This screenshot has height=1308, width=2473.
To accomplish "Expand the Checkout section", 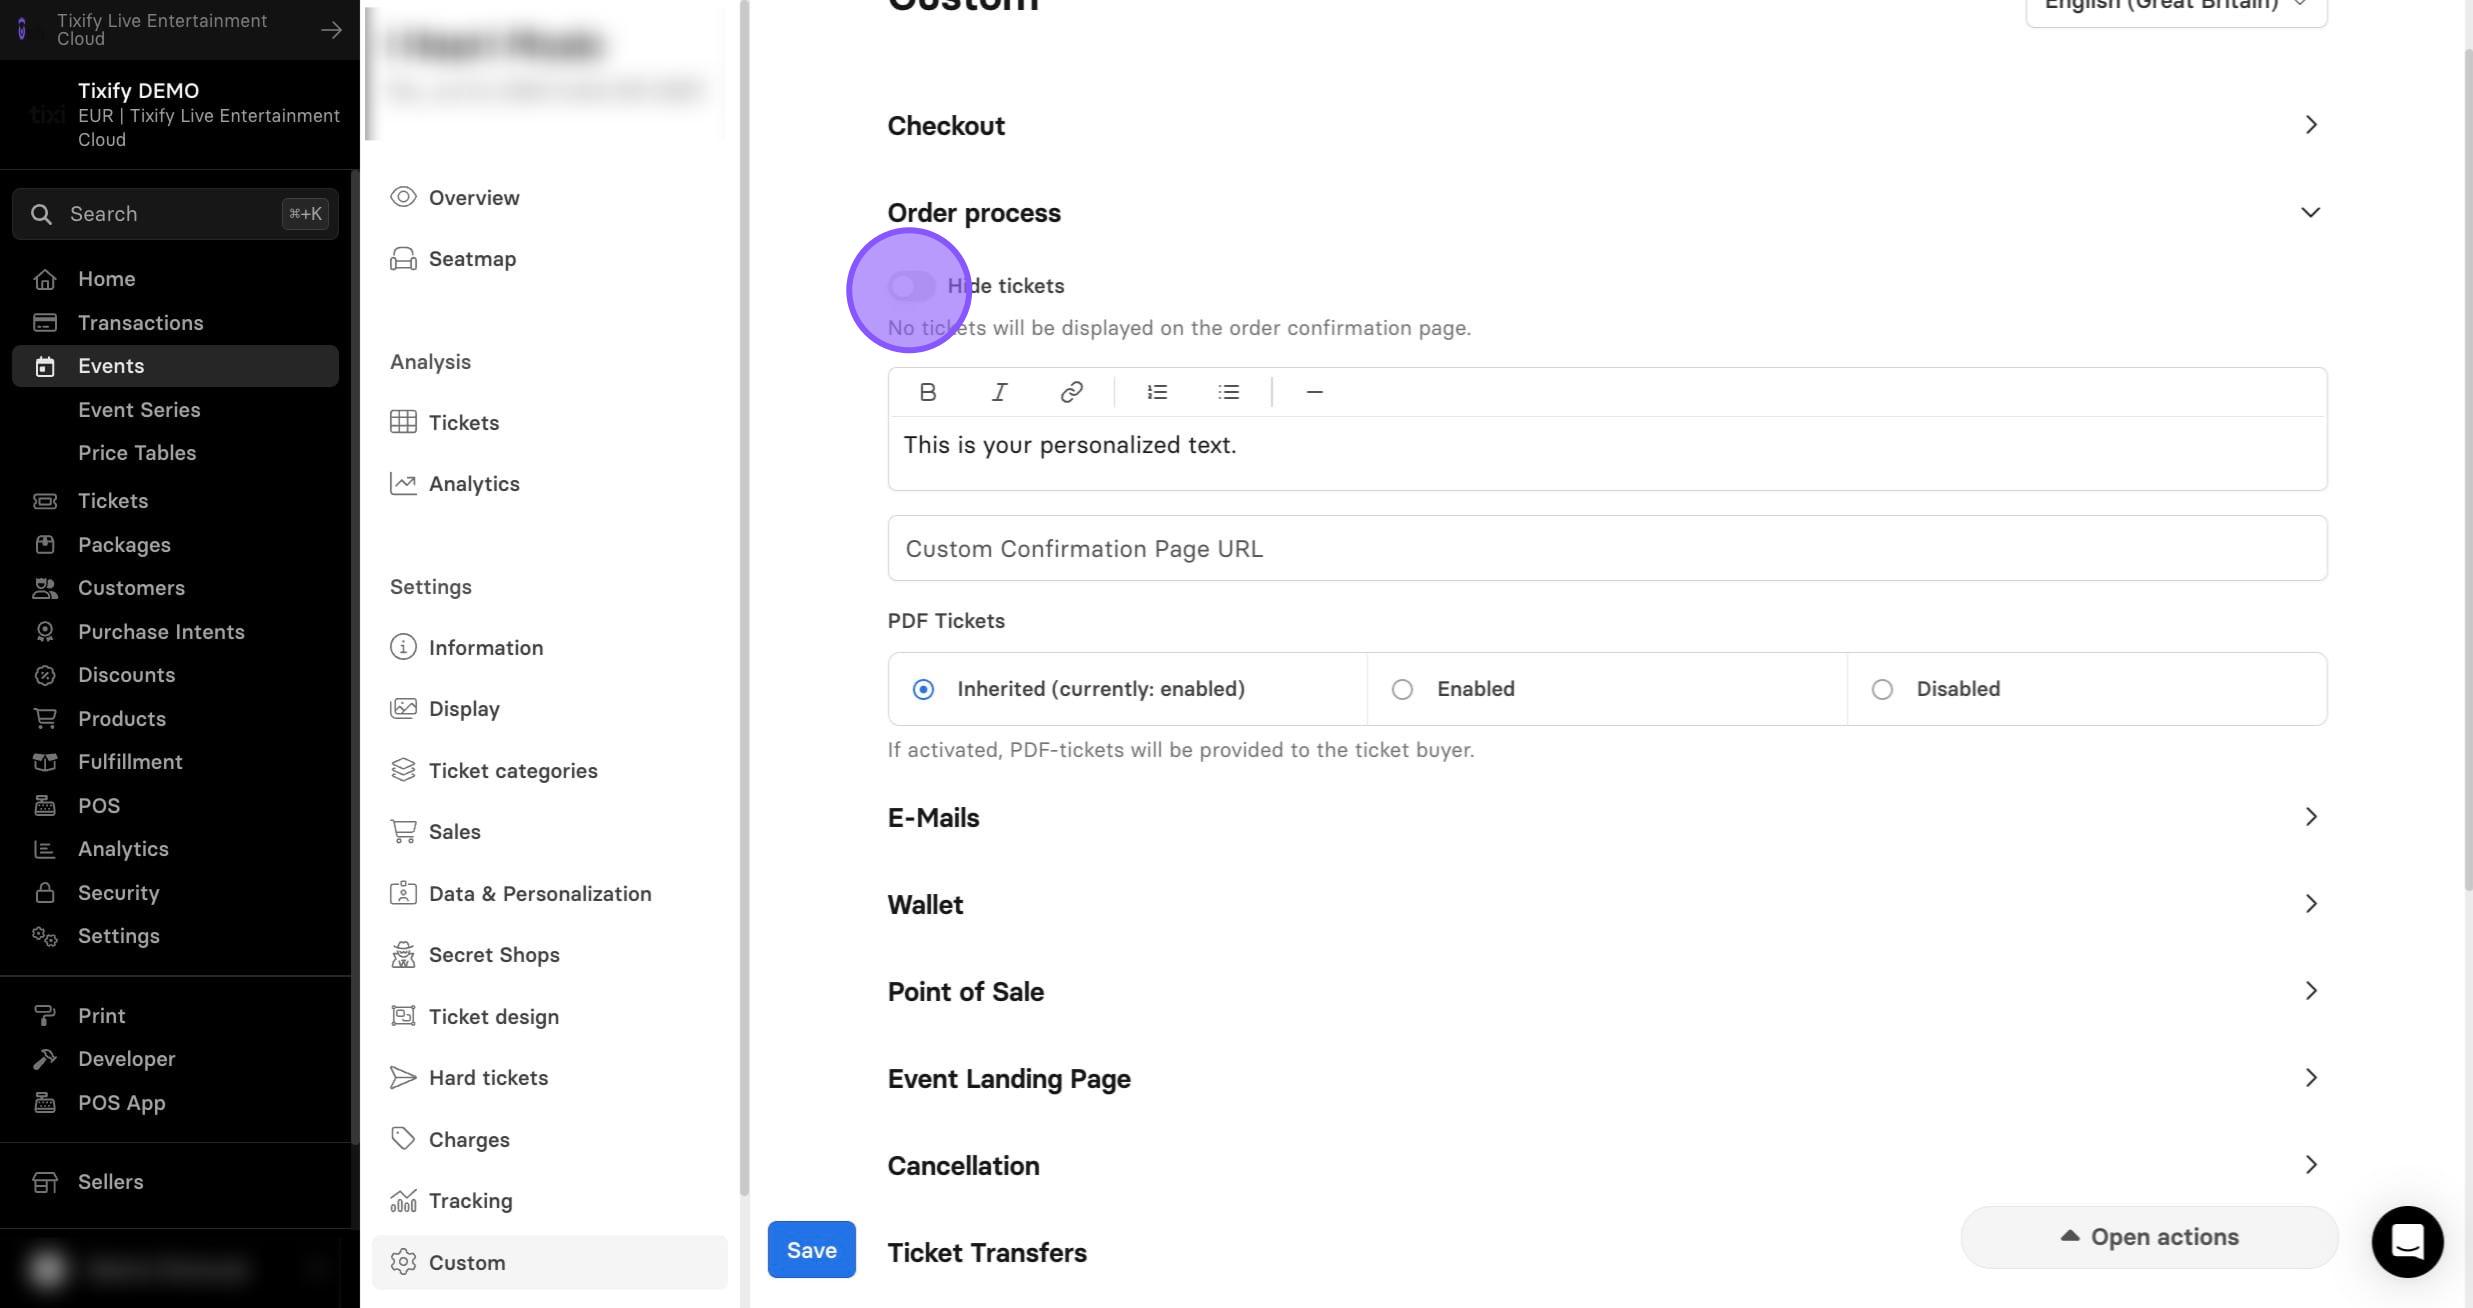I will pyautogui.click(x=1607, y=125).
